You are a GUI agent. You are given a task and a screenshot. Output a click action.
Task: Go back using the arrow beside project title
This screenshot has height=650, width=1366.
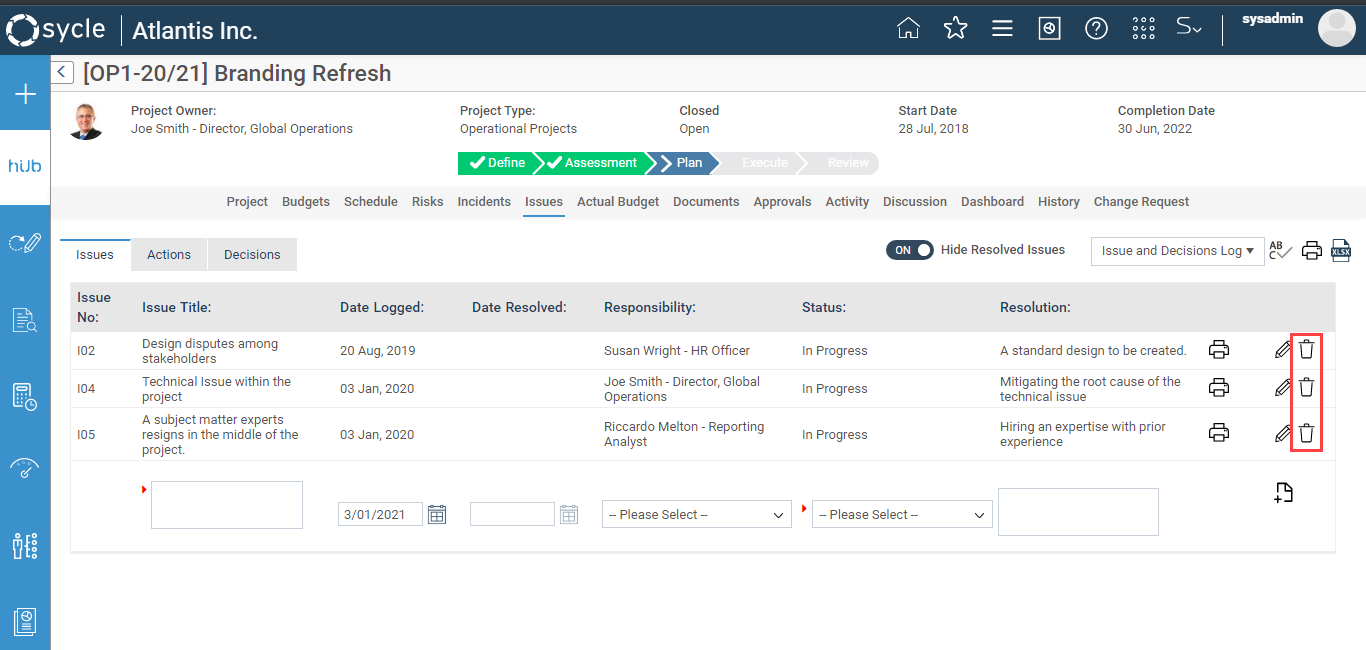pos(62,72)
